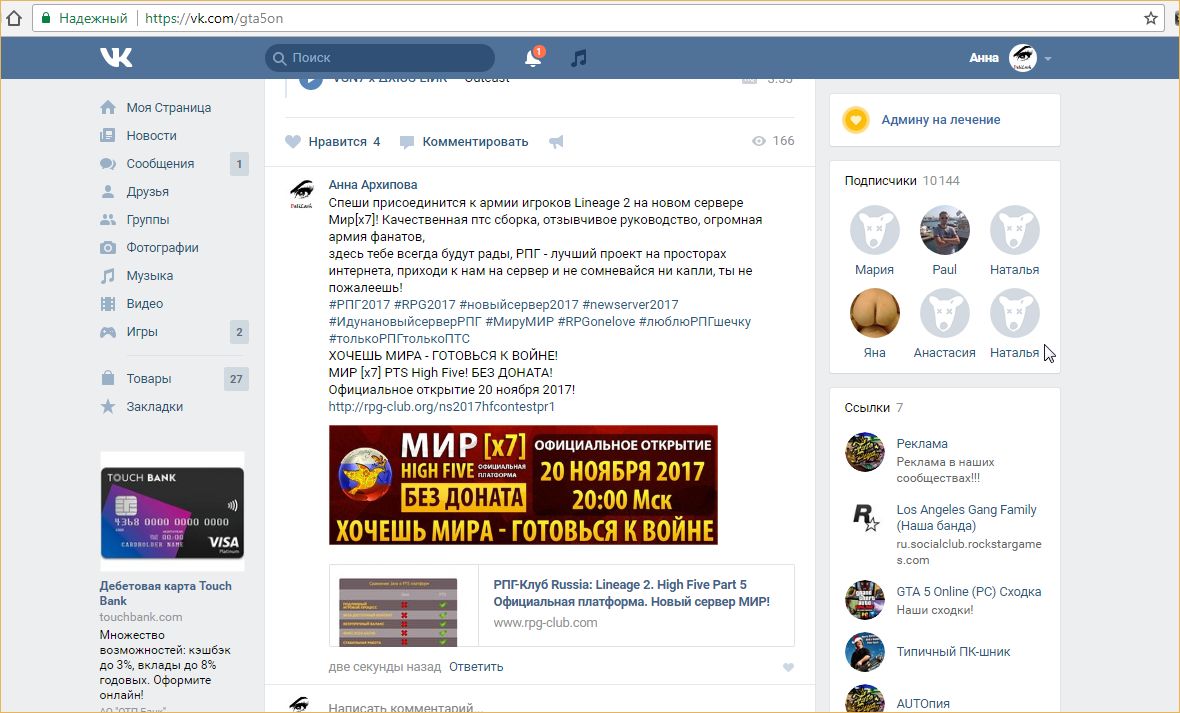Click the Поиск search field
Screen dimensions: 1180x713
click(x=380, y=57)
